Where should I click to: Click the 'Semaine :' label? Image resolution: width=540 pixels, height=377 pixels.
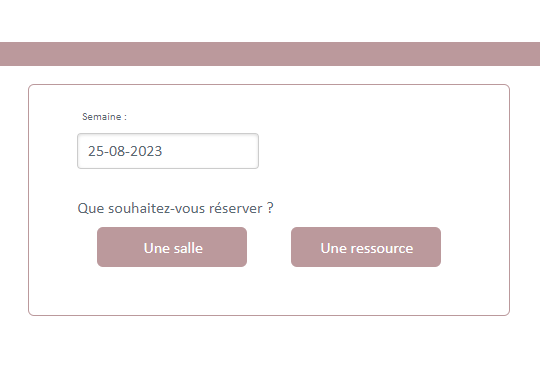[x=104, y=117]
